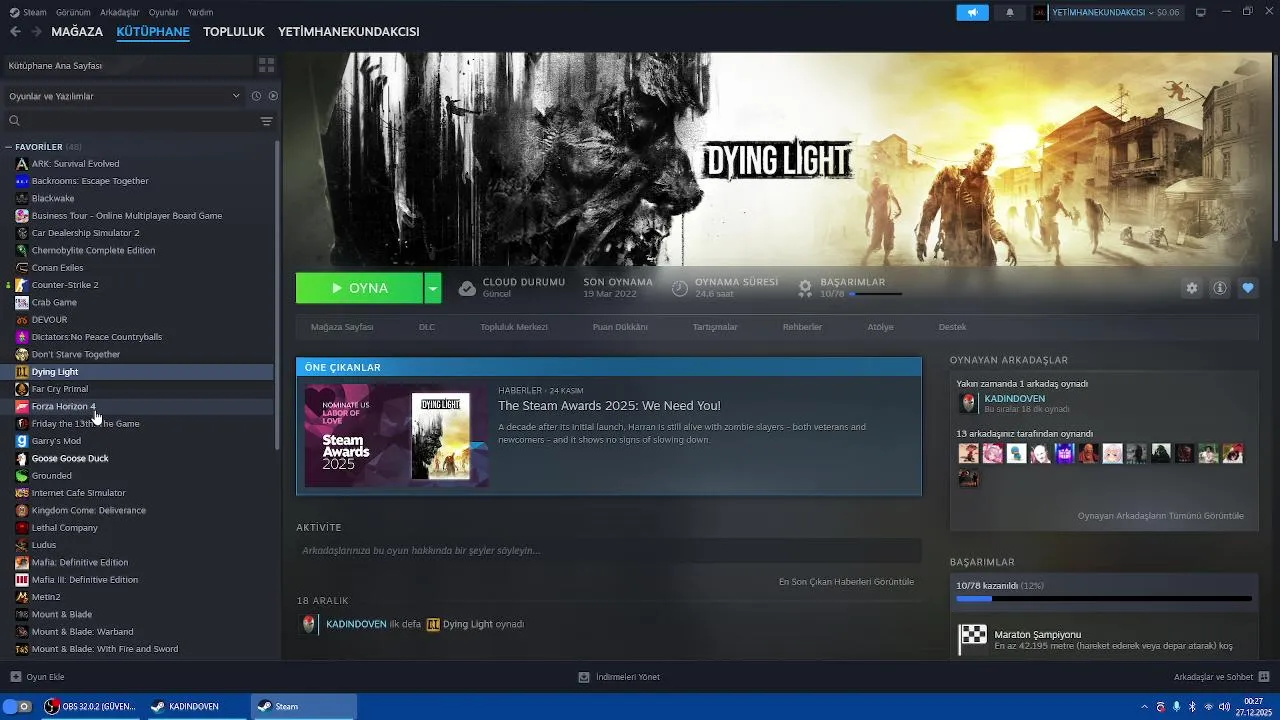Click the achievements 10/78 progress bar
Image resolution: width=1280 pixels, height=720 pixels.
point(875,294)
